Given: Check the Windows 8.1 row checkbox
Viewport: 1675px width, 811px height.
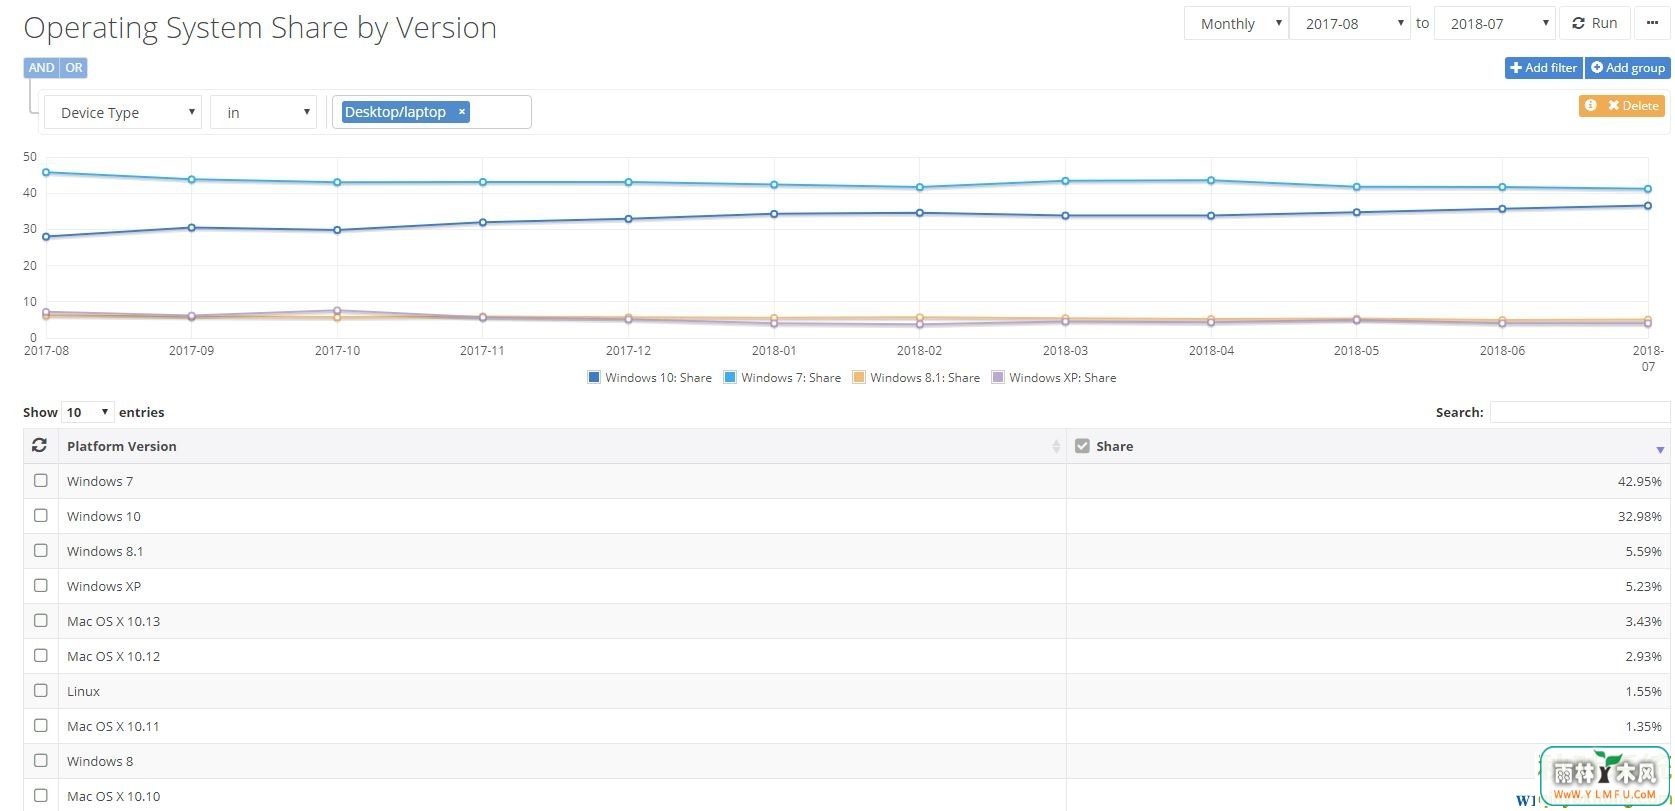Looking at the screenshot, I should point(41,550).
